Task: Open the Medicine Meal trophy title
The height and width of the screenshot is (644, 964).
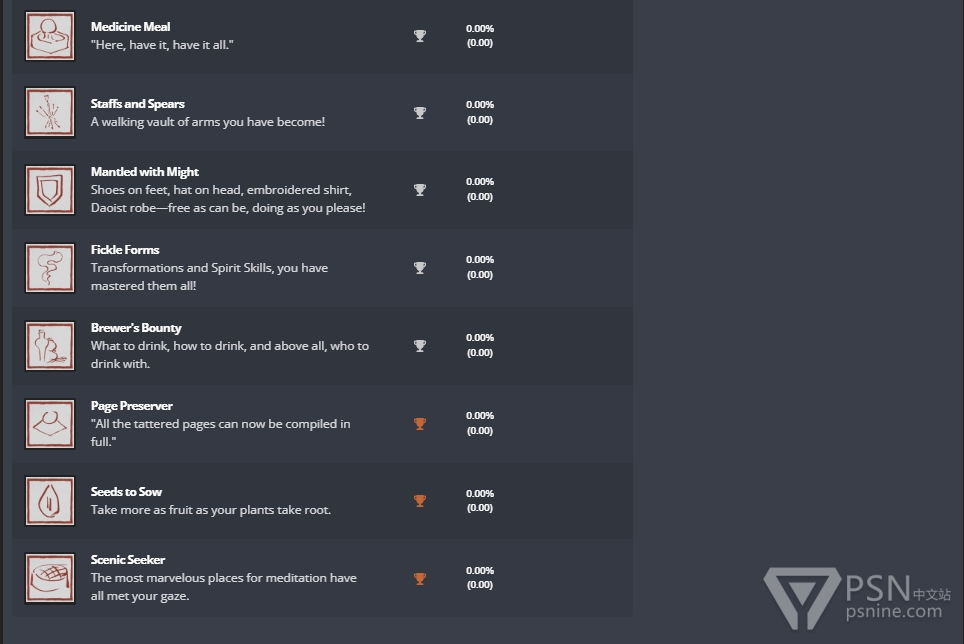Action: click(x=130, y=27)
